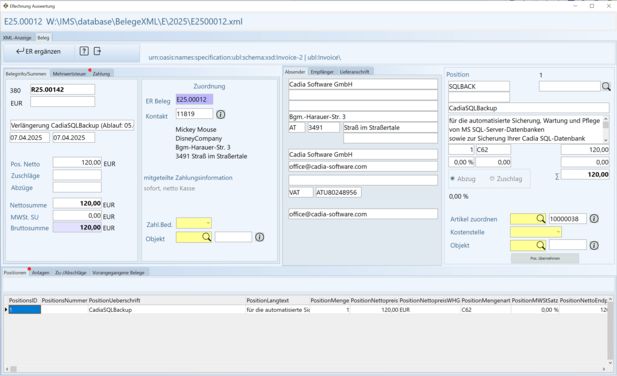Click the Kontakt field 11819

tap(194, 114)
